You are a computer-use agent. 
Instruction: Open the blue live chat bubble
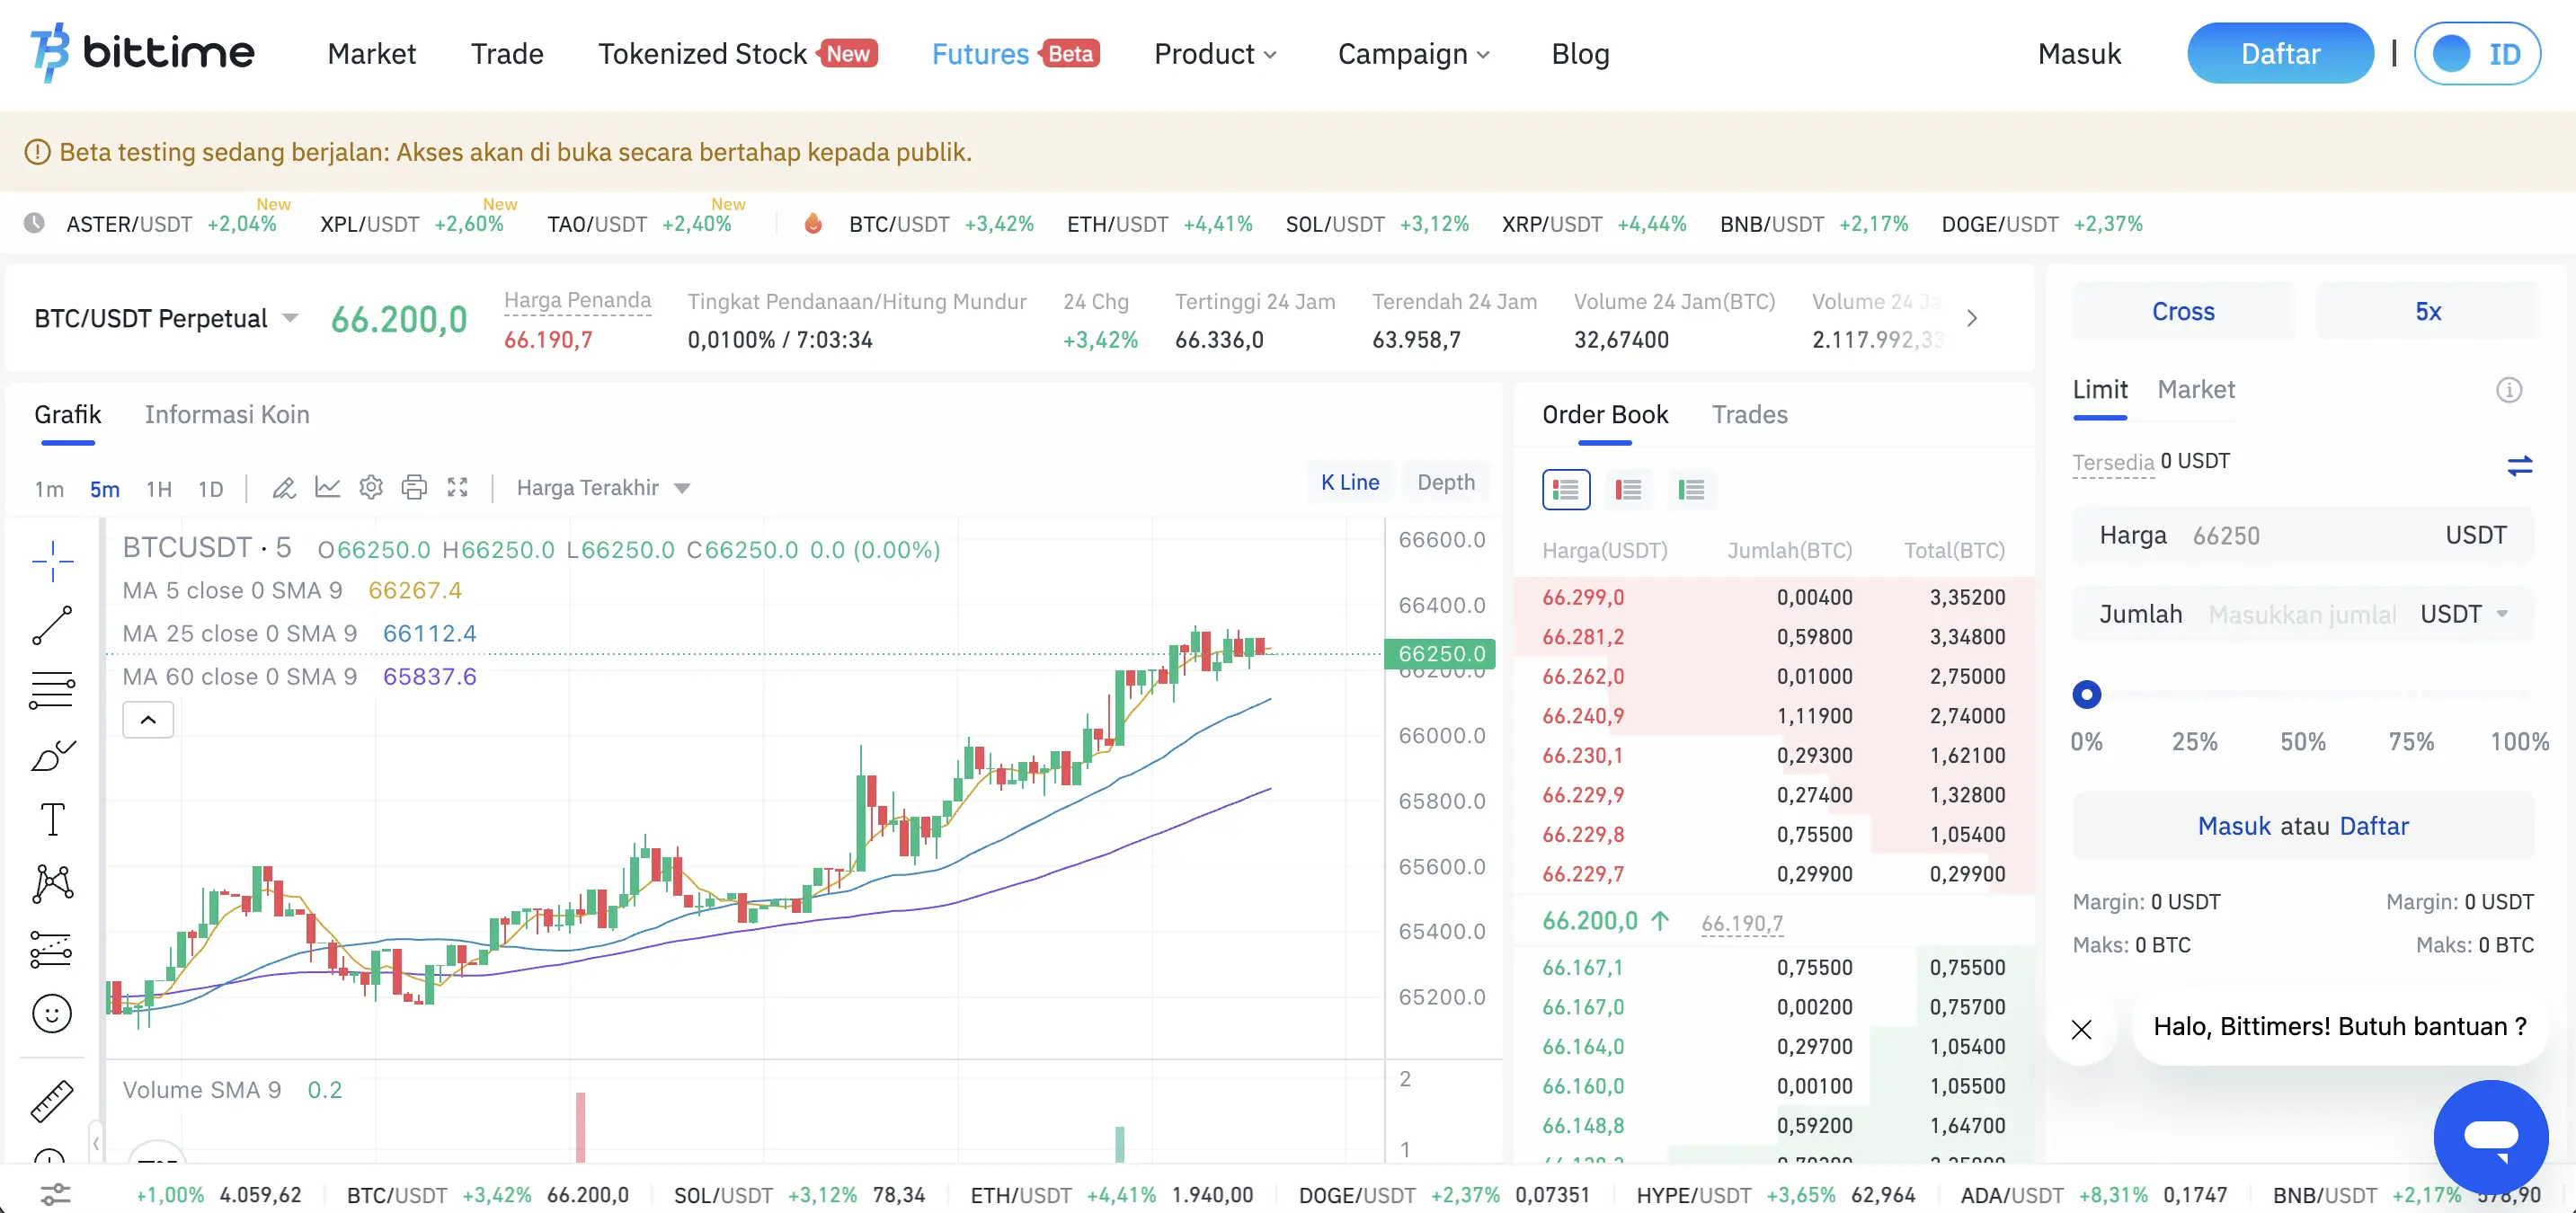point(2490,1137)
